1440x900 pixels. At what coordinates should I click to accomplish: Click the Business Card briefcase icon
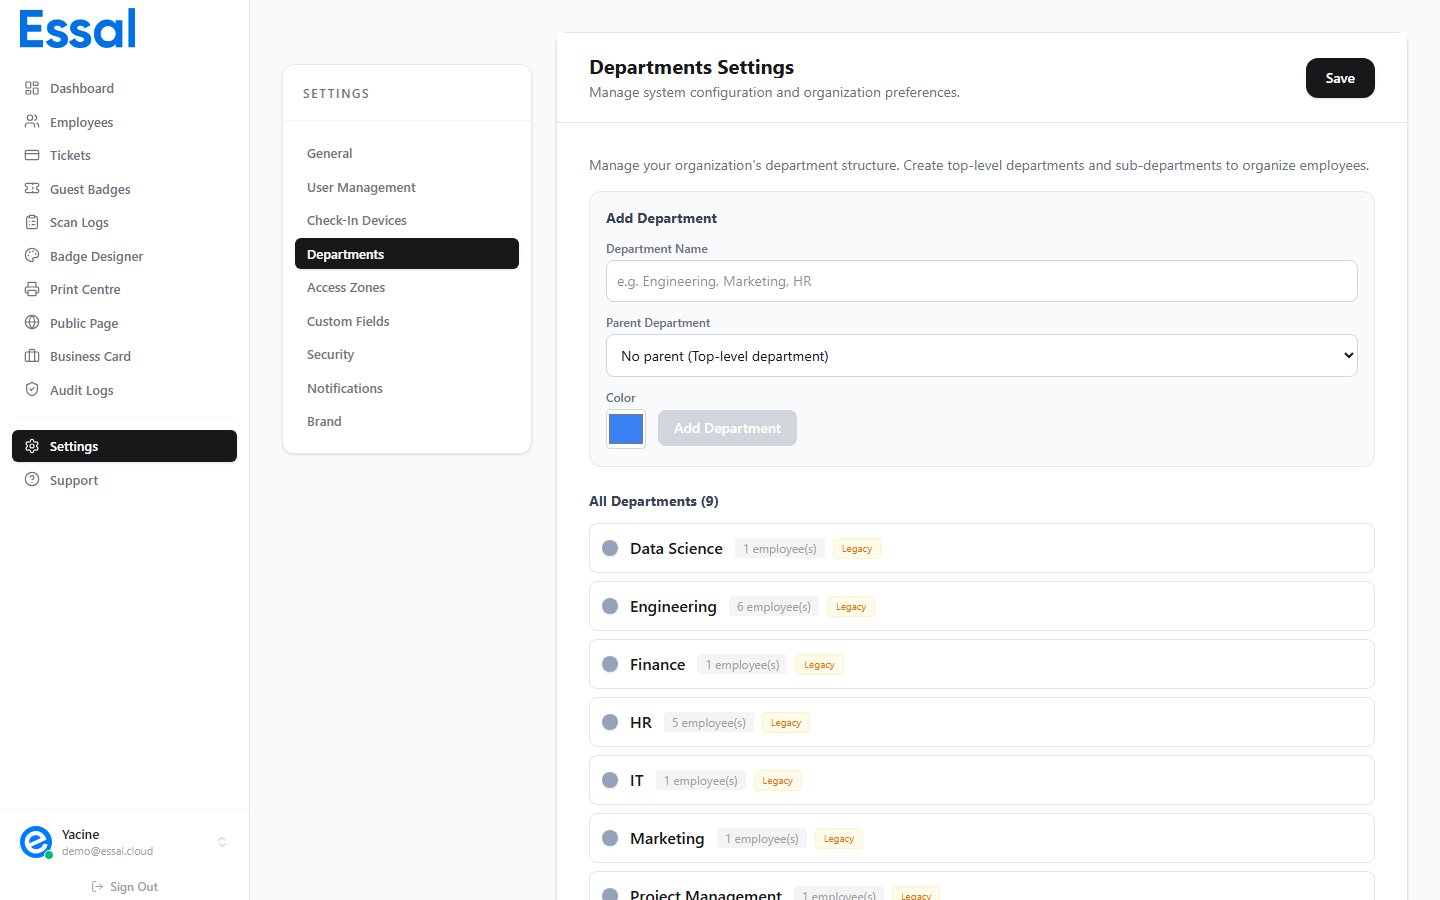32,356
